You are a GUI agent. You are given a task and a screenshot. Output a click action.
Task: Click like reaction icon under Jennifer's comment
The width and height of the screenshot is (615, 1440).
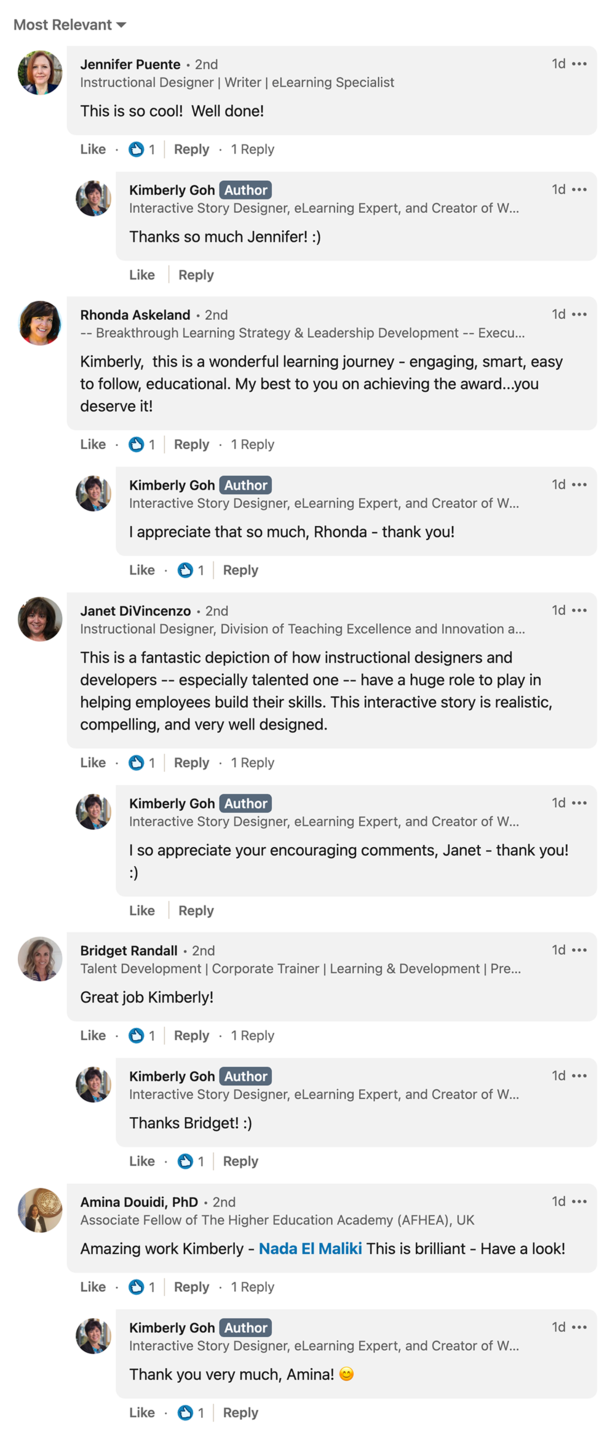(137, 149)
